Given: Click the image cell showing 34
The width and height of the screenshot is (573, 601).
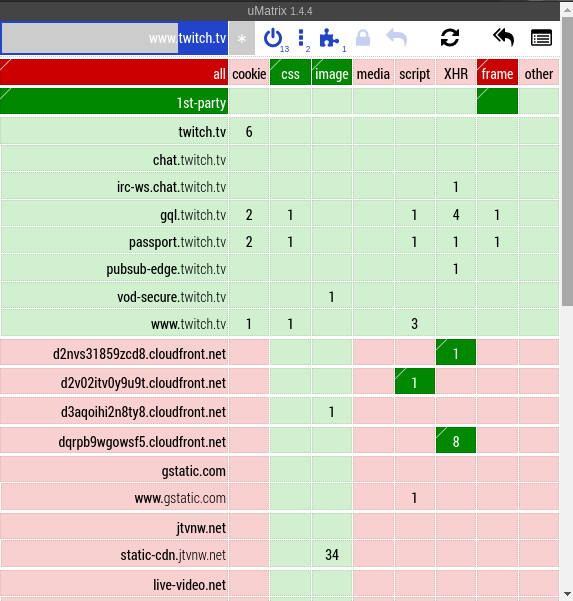Looking at the screenshot, I should click(332, 554).
